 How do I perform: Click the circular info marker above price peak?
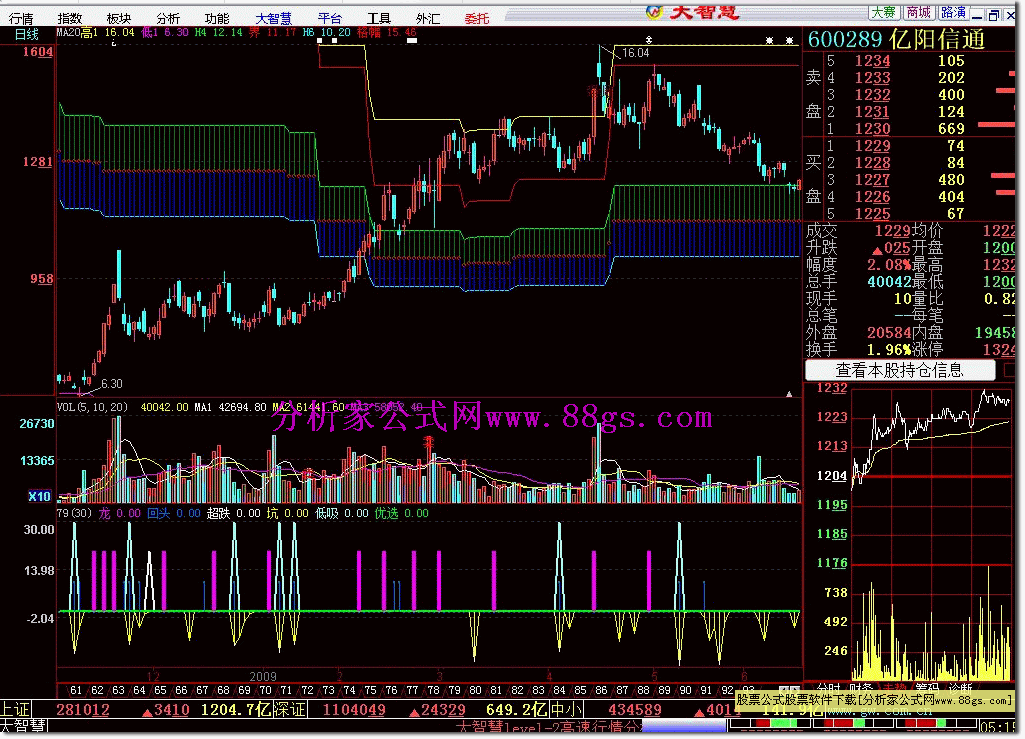pyautogui.click(x=648, y=40)
